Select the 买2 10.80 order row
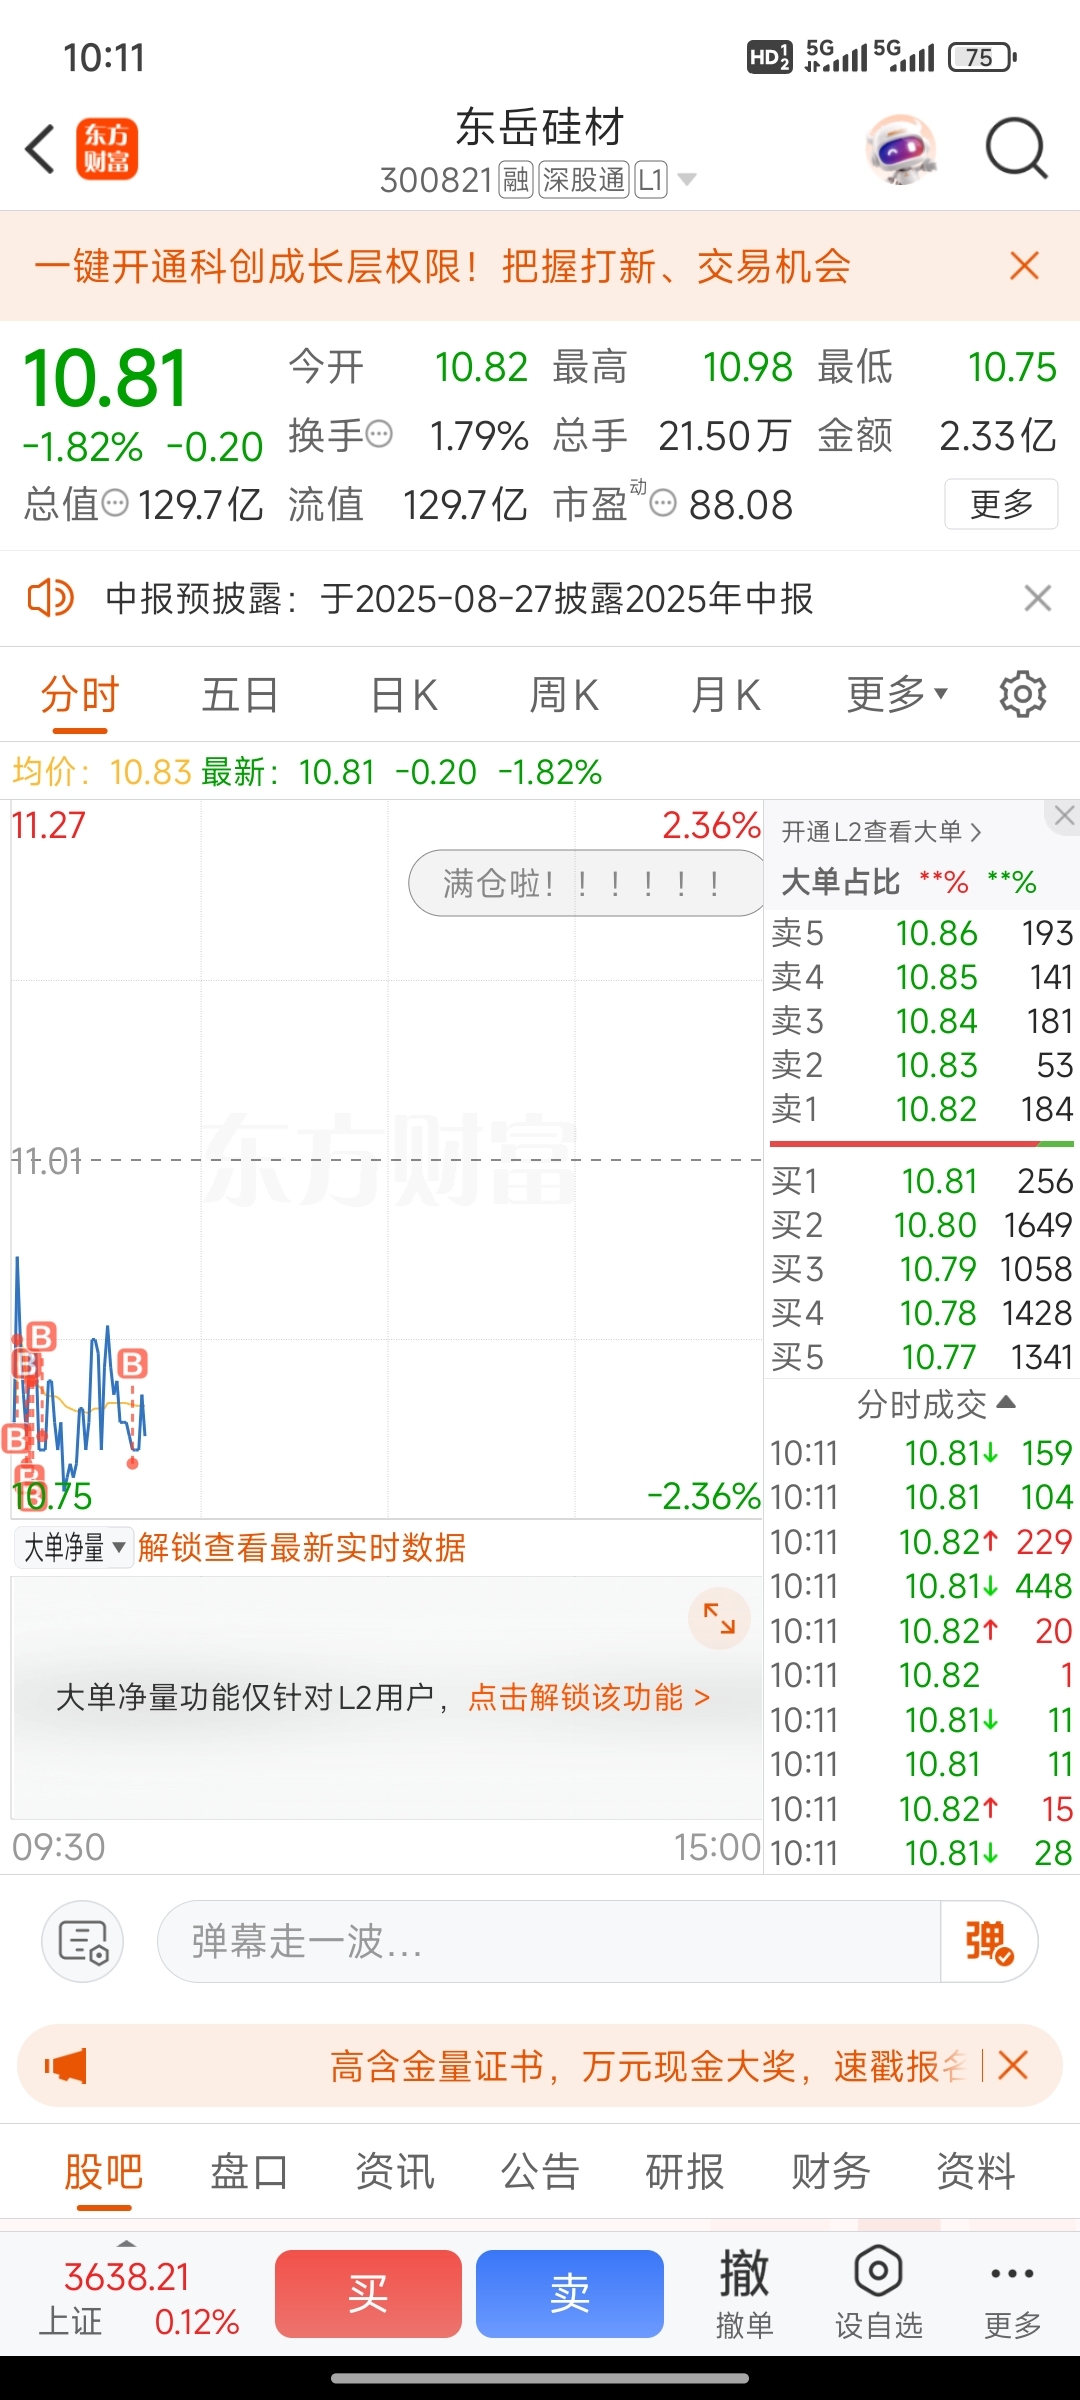Screen dimensions: 1080x2400 pyautogui.click(x=922, y=1225)
